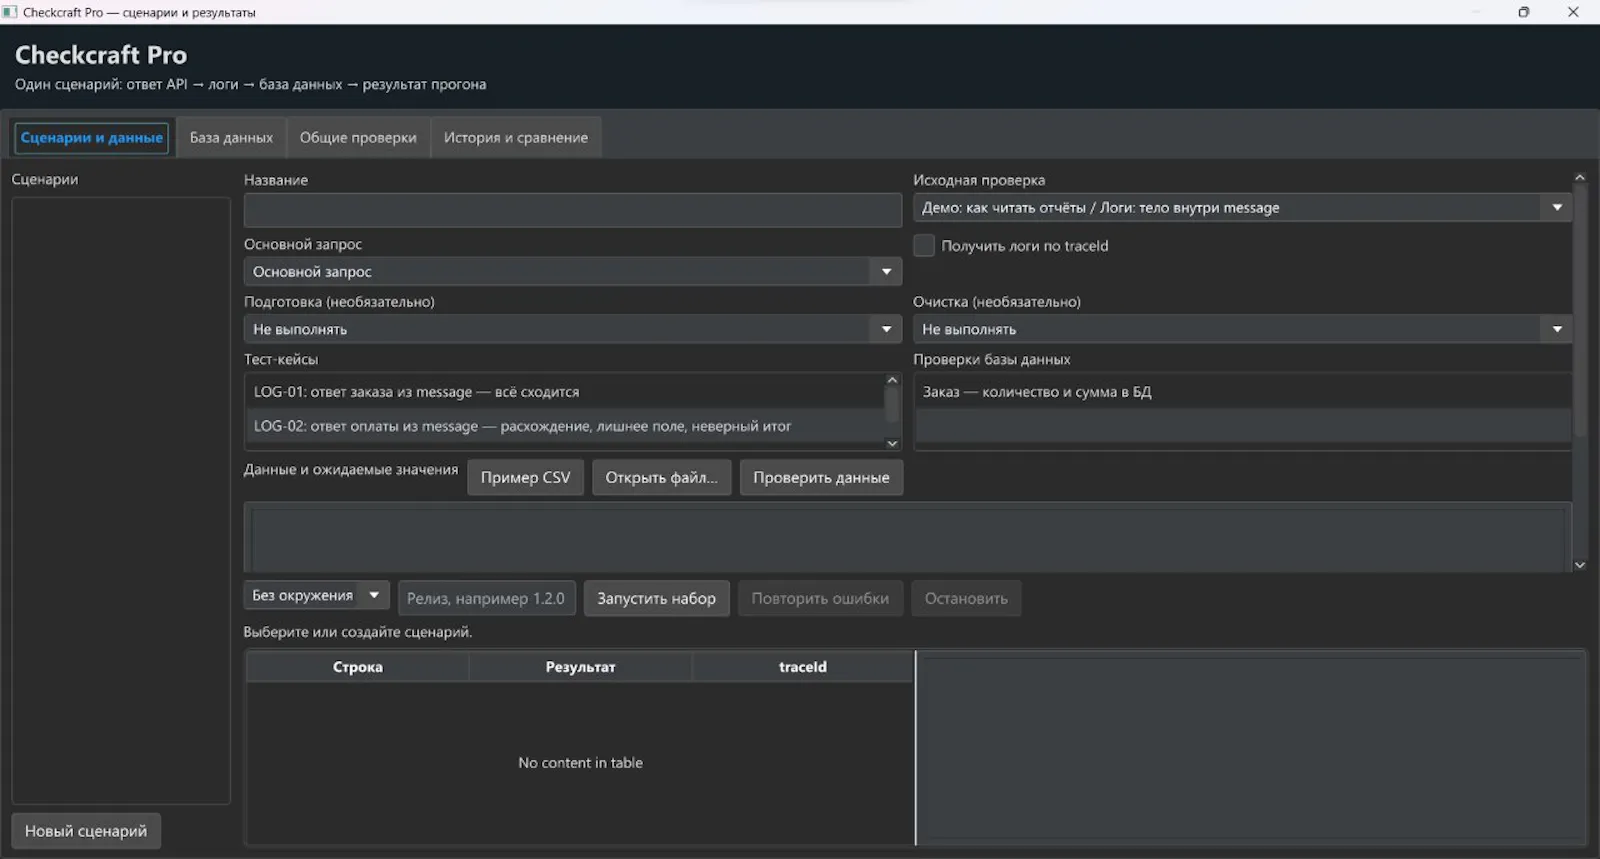Screen dimensions: 1600x859
Task: Open the «Исходная проверка» combo box
Action: (x=1242, y=208)
